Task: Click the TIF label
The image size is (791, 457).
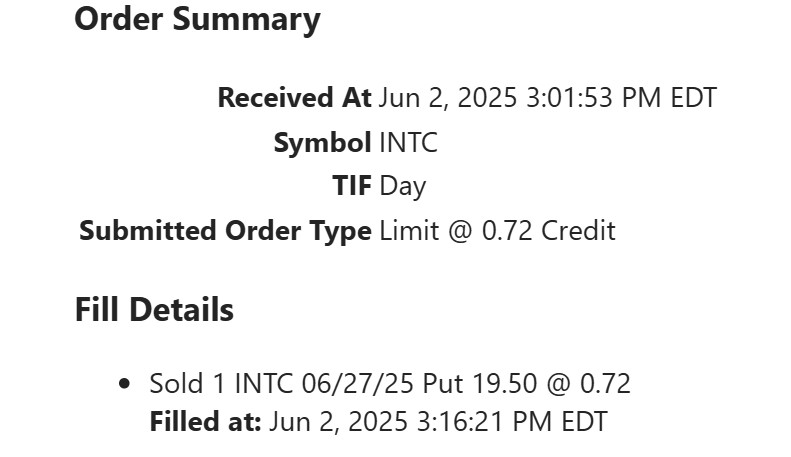Action: click(352, 186)
